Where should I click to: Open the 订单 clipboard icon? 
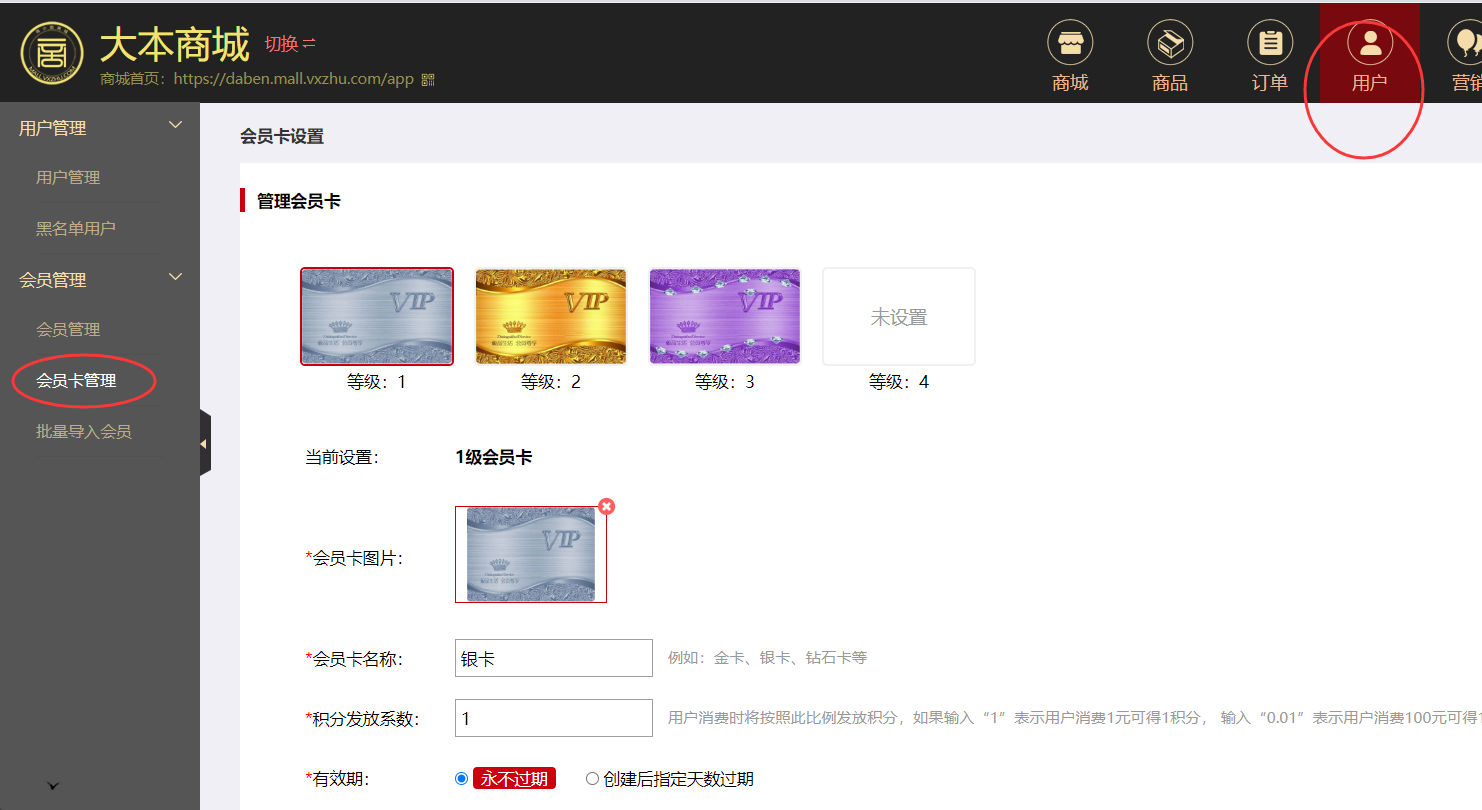click(x=1269, y=45)
